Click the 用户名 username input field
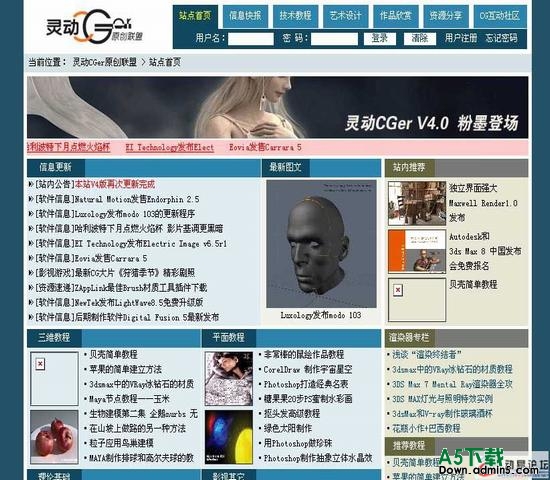Image resolution: width=550 pixels, height=480 pixels. pos(251,39)
